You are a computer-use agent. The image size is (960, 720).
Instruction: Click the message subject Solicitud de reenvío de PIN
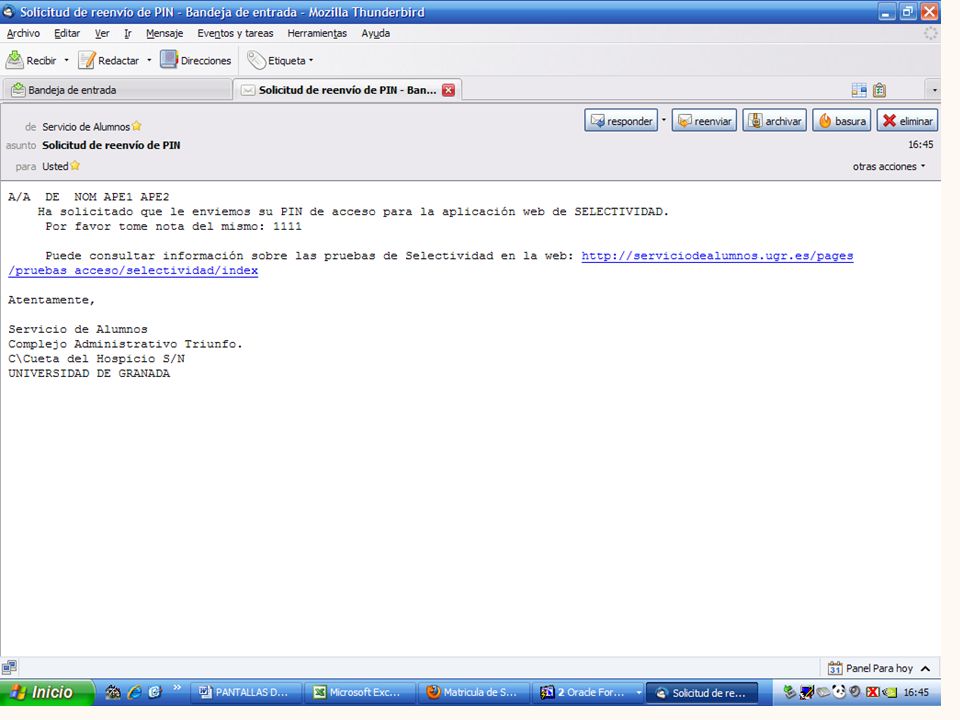pyautogui.click(x=111, y=146)
